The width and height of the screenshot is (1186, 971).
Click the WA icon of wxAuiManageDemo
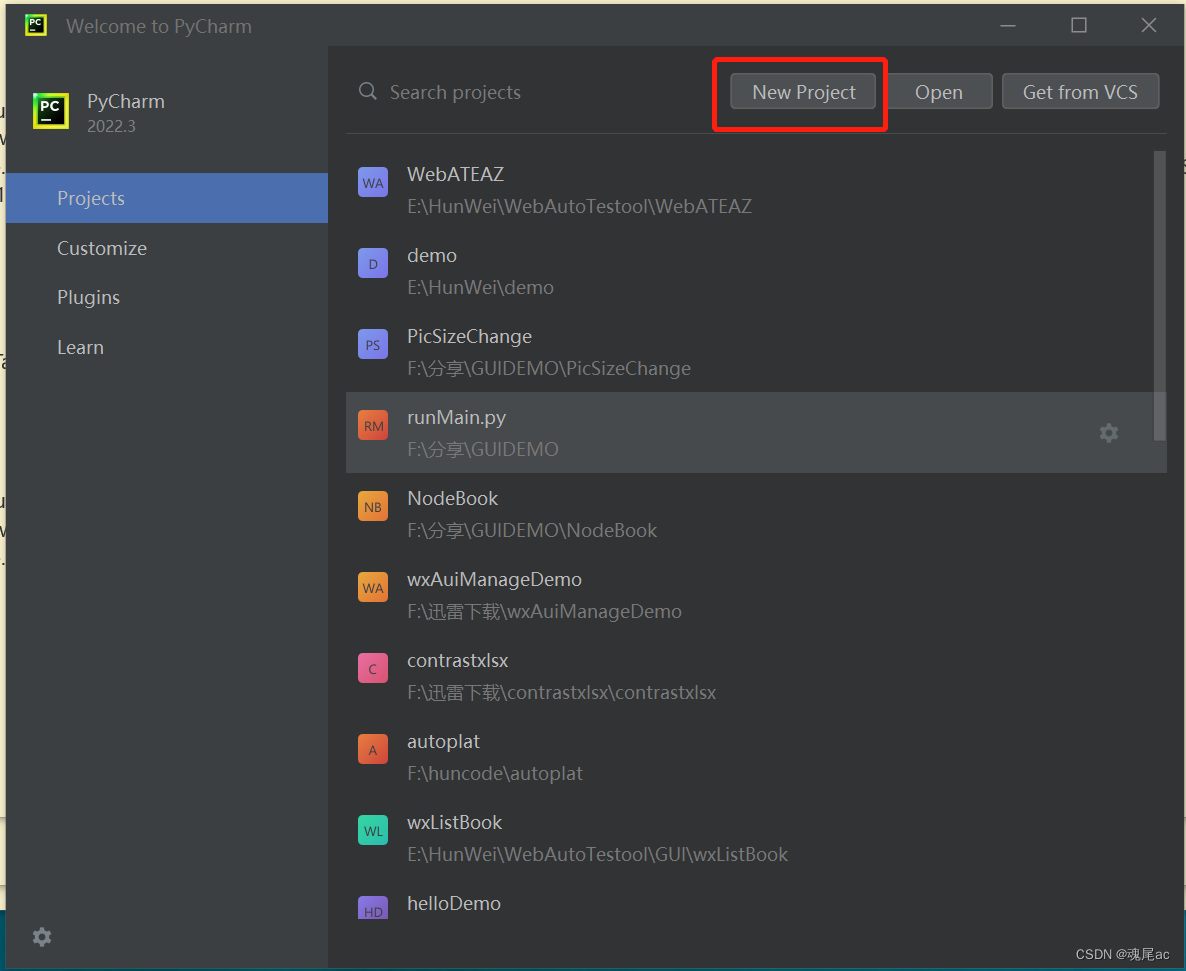click(373, 587)
